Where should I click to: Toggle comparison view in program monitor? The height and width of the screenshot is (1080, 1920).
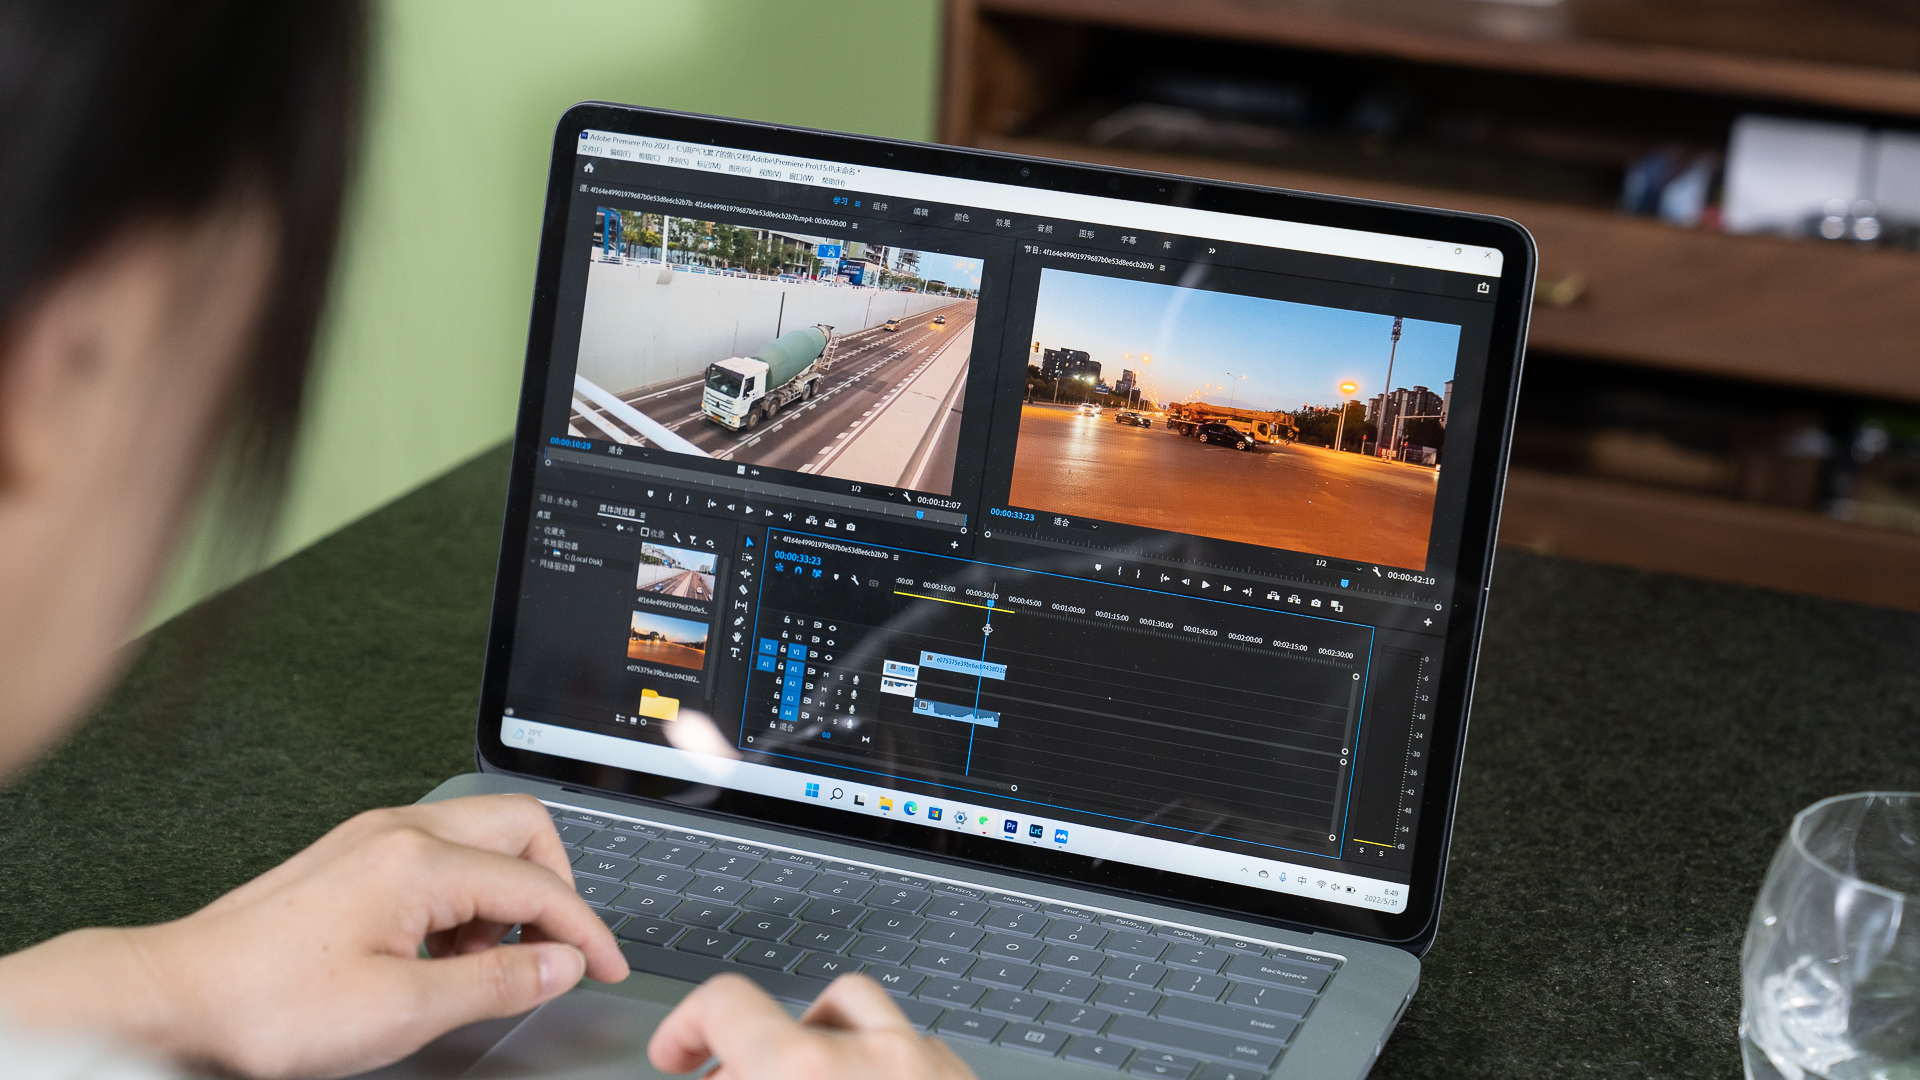click(1337, 606)
